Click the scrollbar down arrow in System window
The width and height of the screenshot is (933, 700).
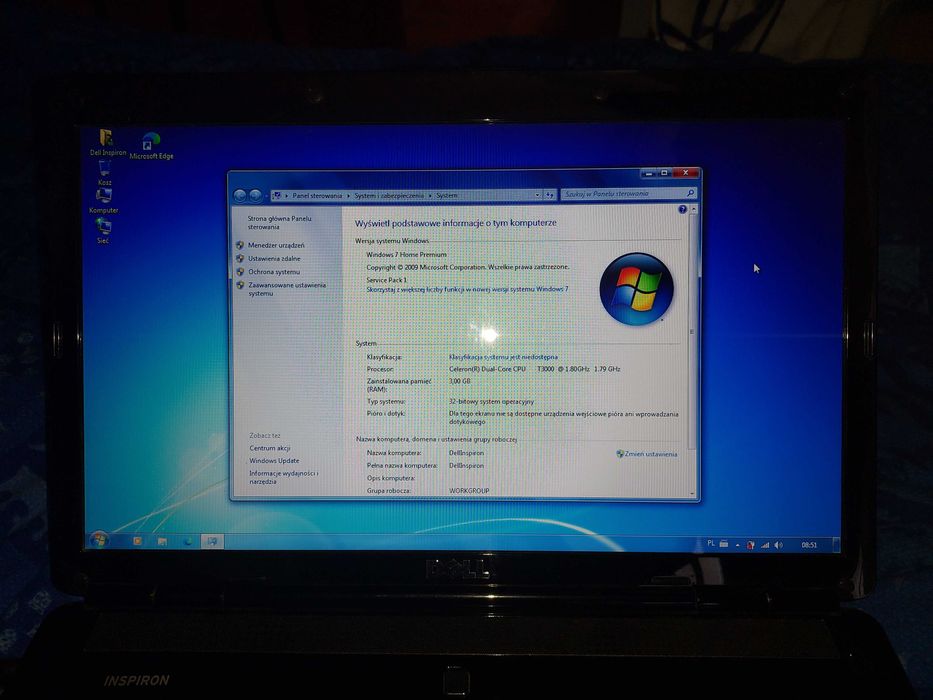click(x=692, y=493)
